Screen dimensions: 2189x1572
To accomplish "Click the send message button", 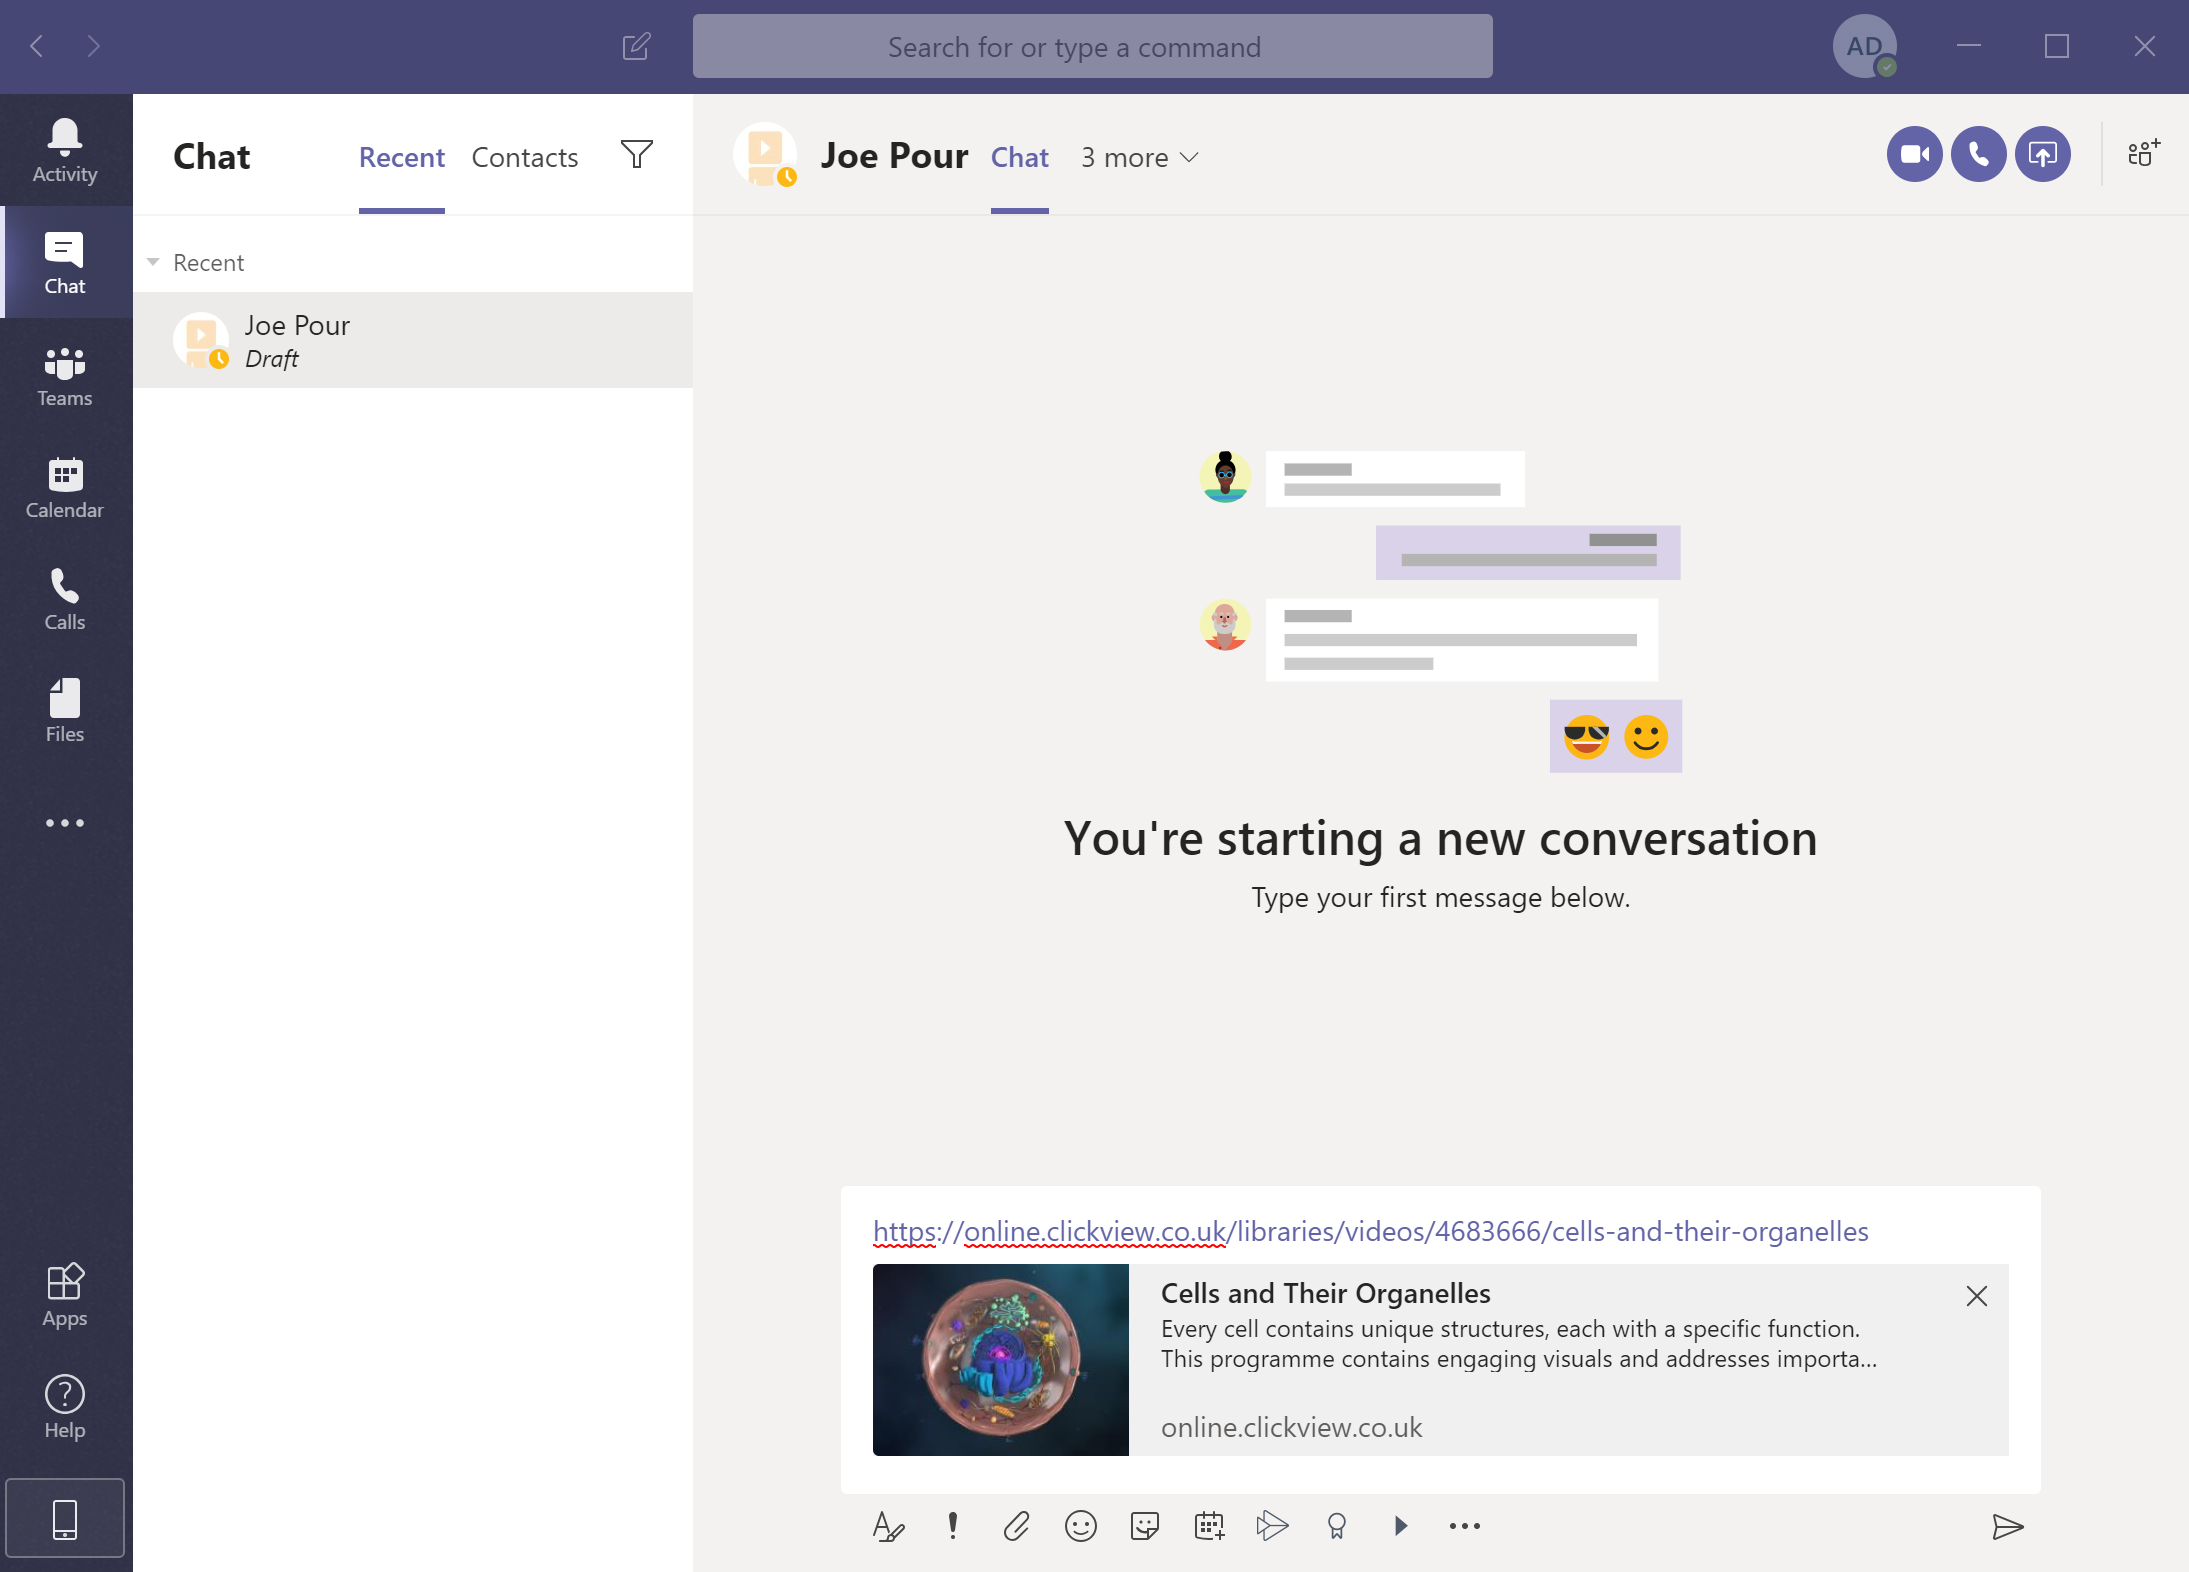I will click(2007, 1526).
